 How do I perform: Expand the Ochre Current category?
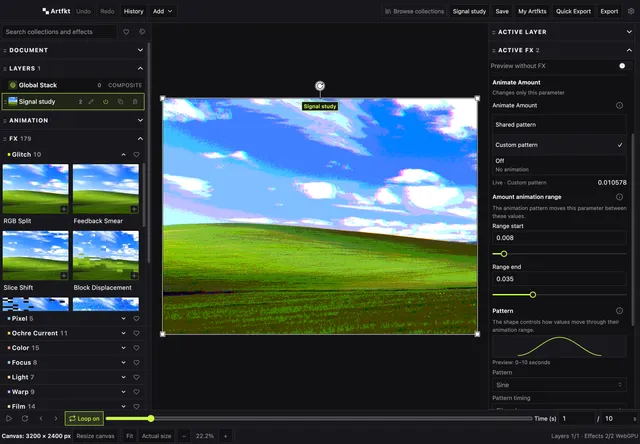click(x=123, y=333)
